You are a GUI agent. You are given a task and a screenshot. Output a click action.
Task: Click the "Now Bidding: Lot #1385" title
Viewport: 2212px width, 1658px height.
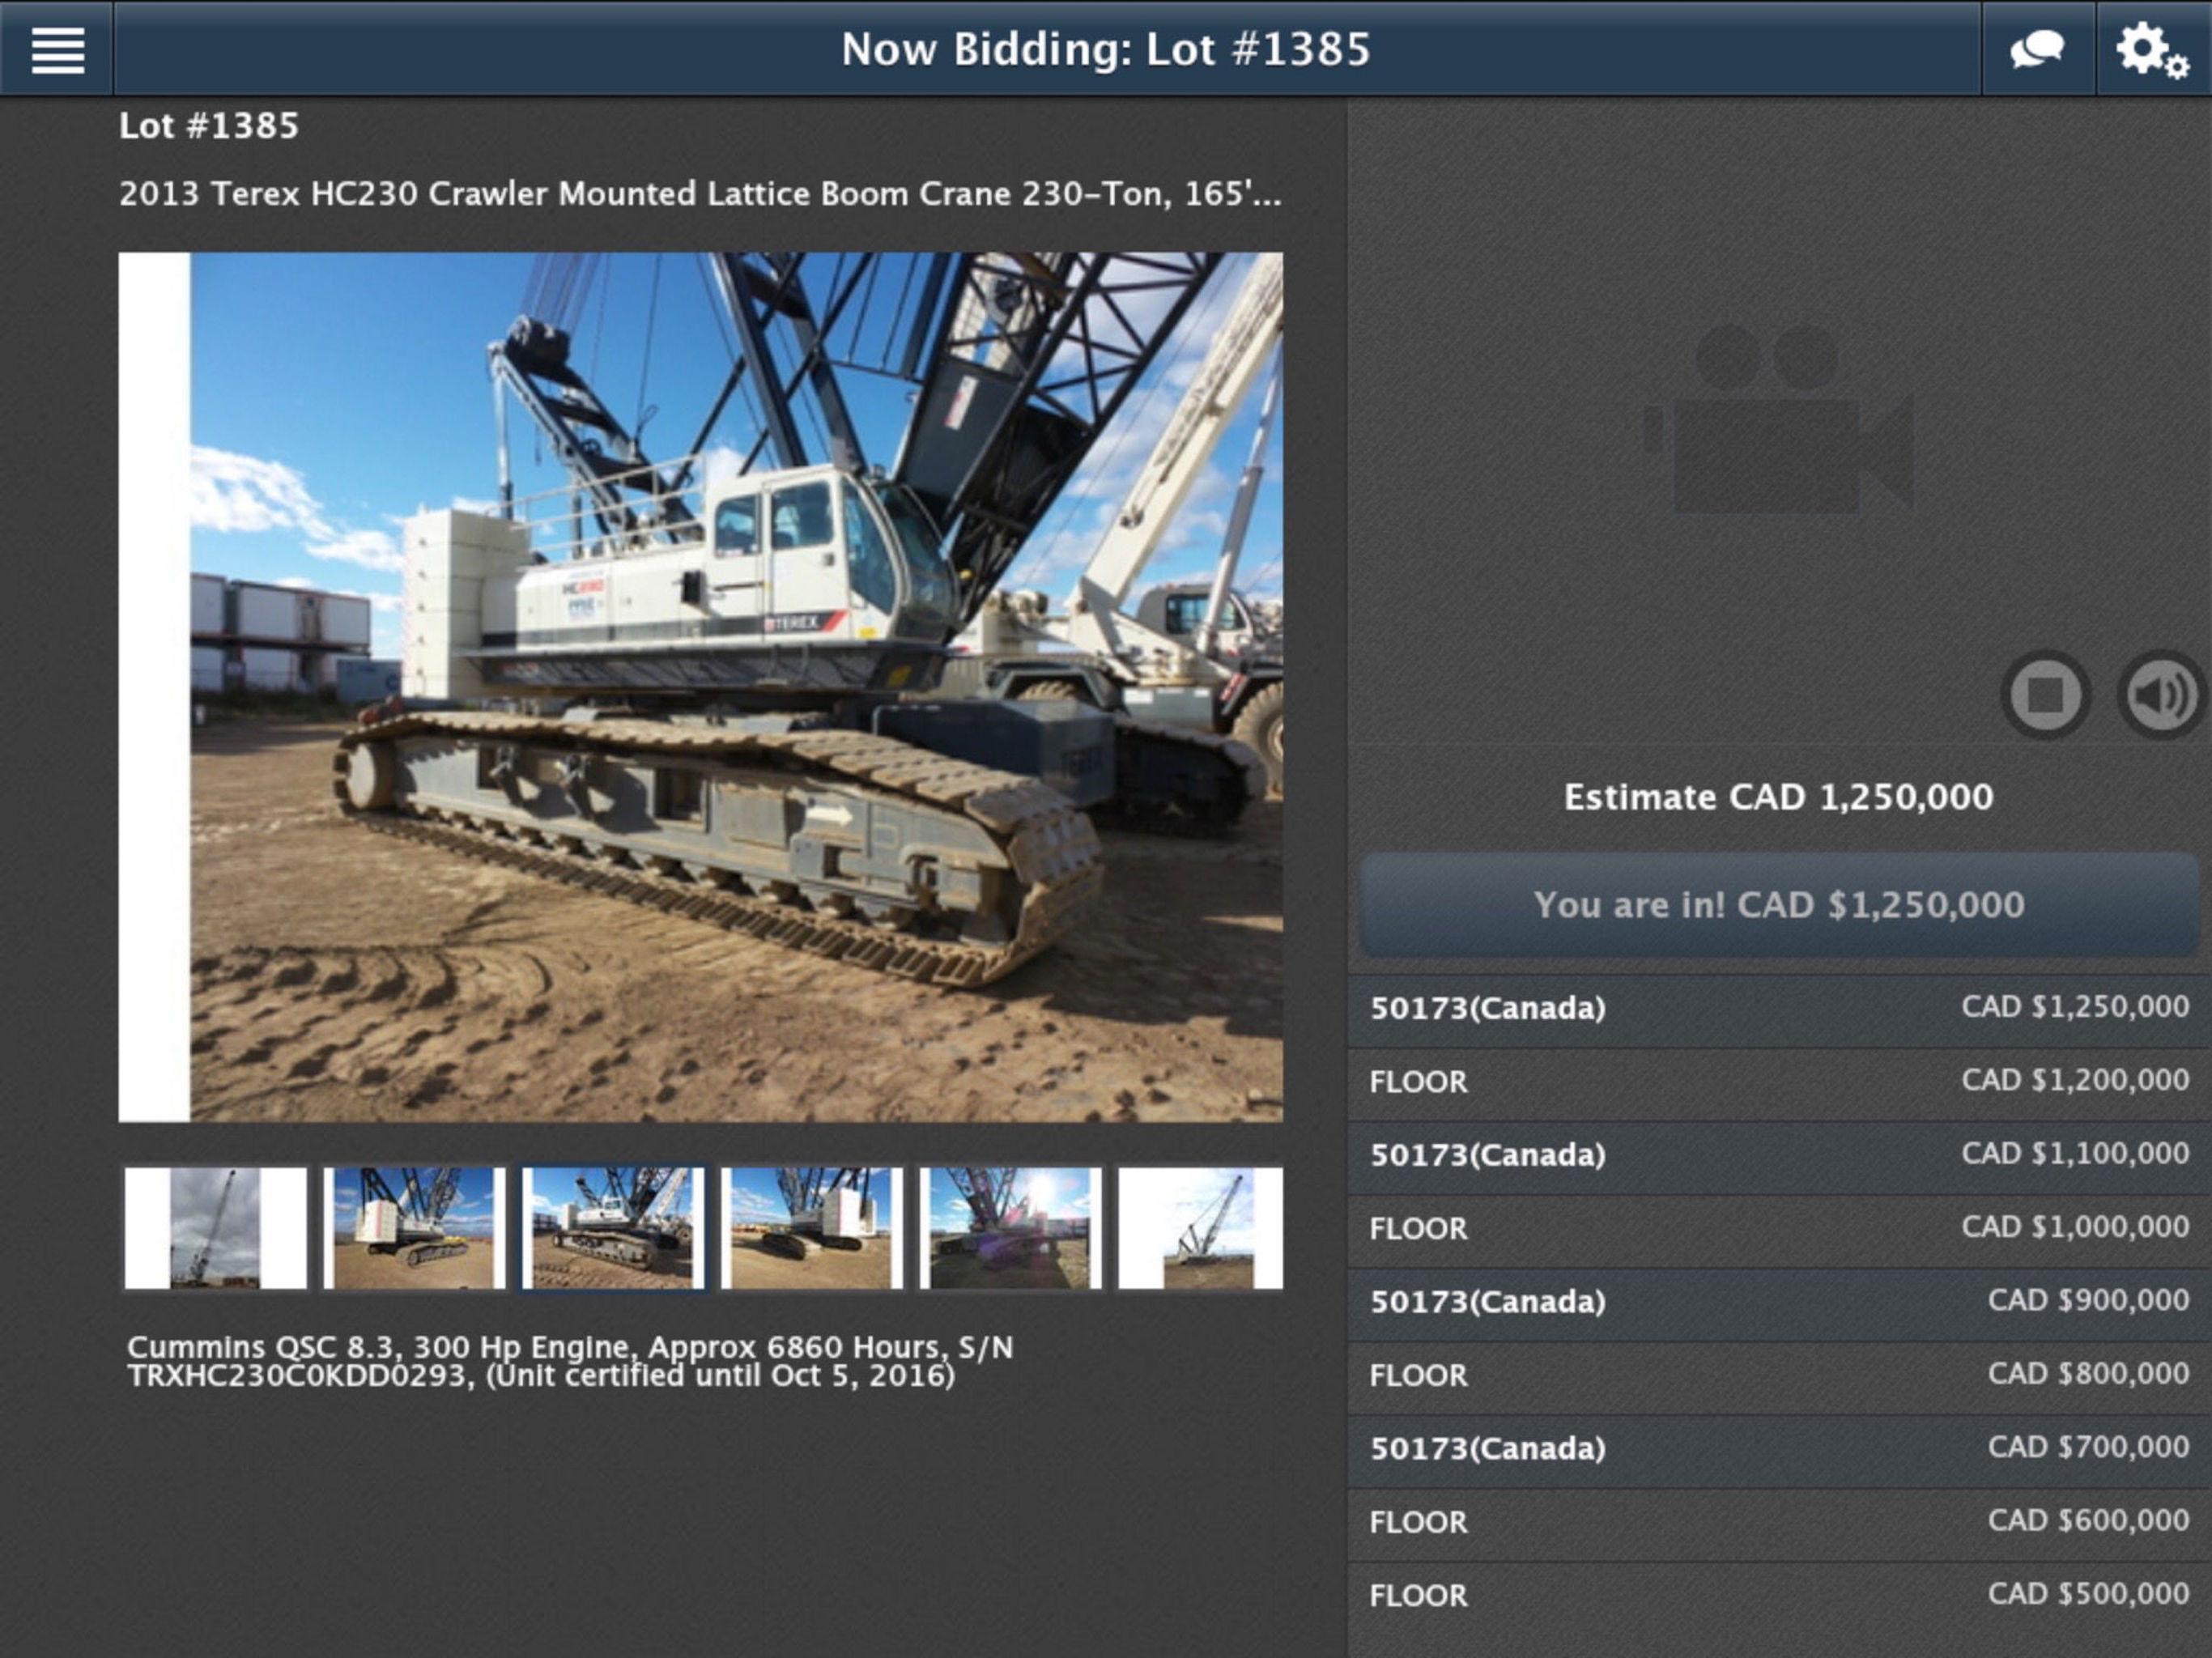coord(1105,49)
